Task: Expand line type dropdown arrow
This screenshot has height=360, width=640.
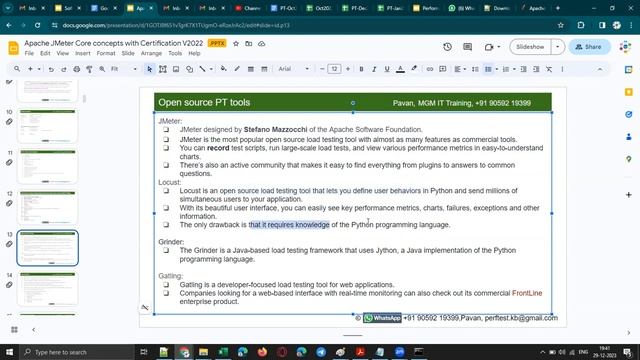Action: point(211,69)
